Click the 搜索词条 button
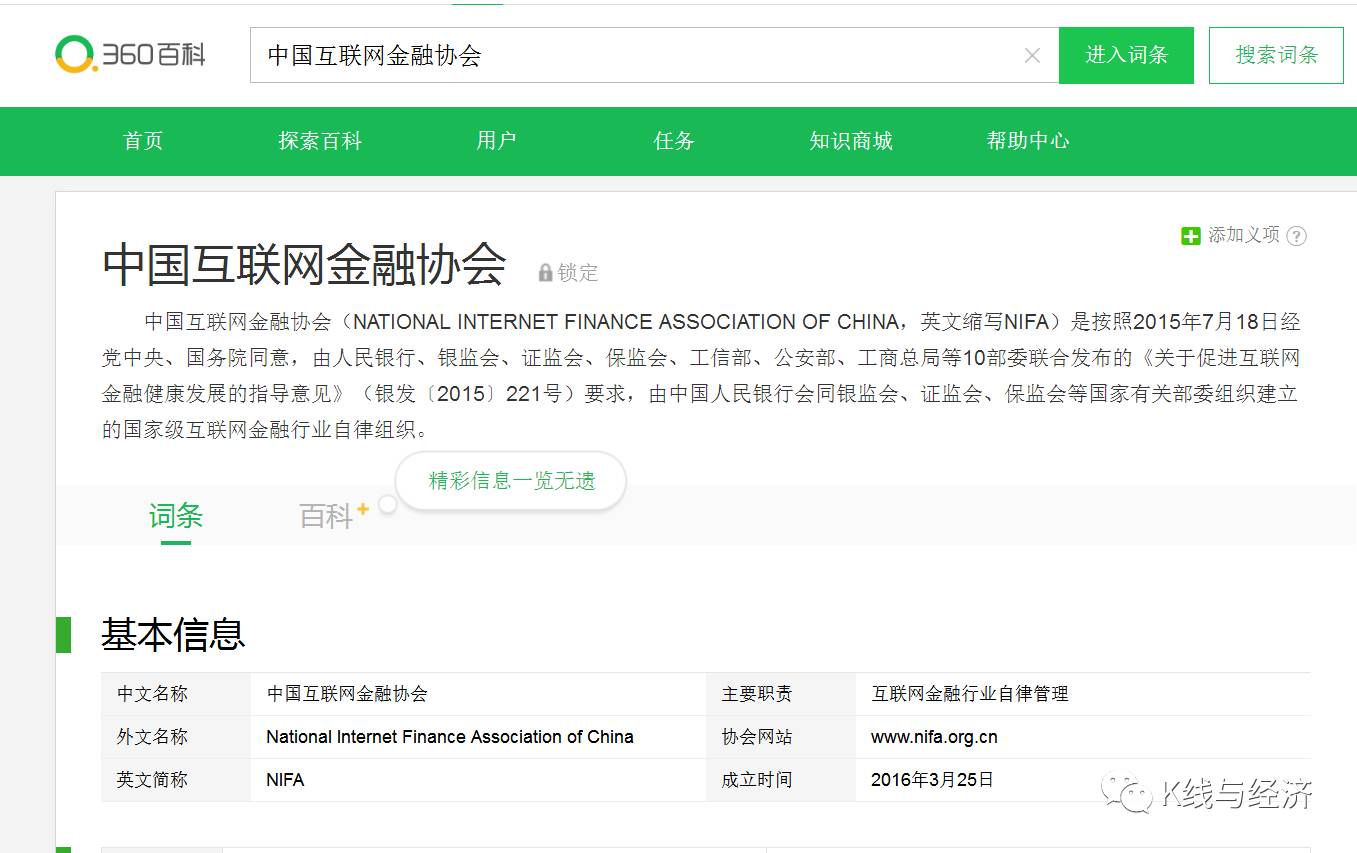 (1276, 55)
